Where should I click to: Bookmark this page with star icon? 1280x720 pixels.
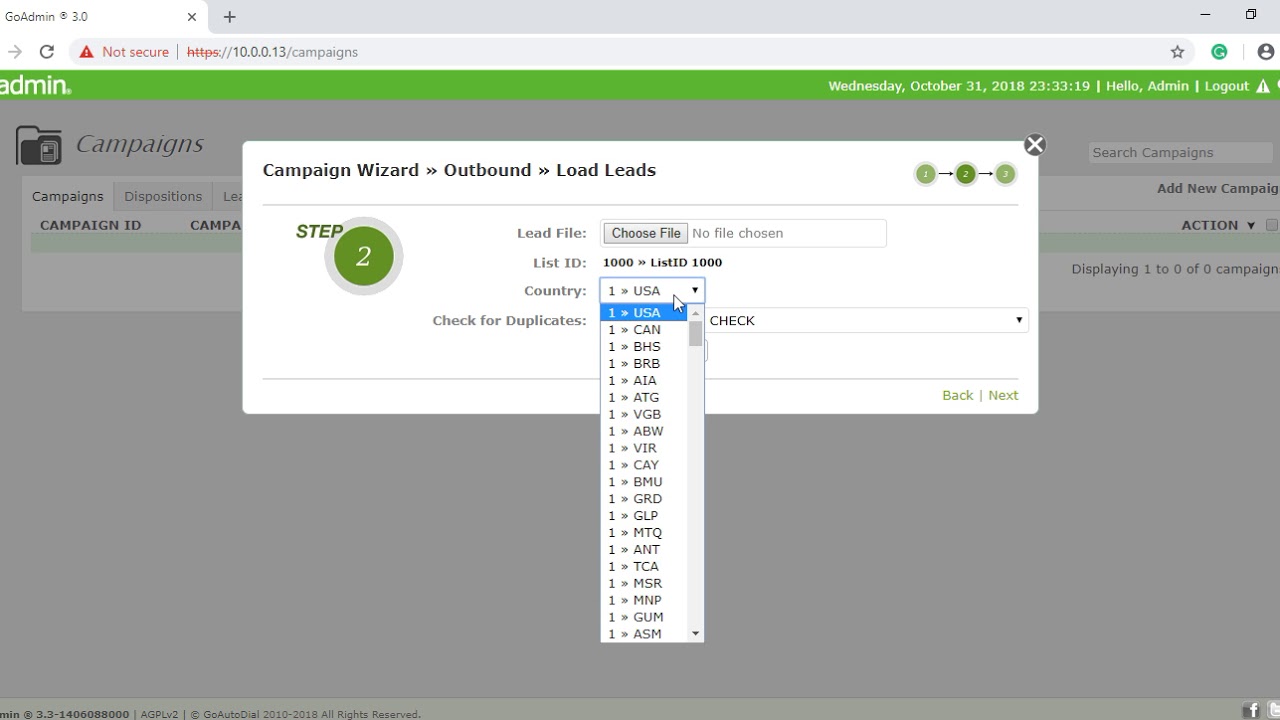pyautogui.click(x=1177, y=52)
